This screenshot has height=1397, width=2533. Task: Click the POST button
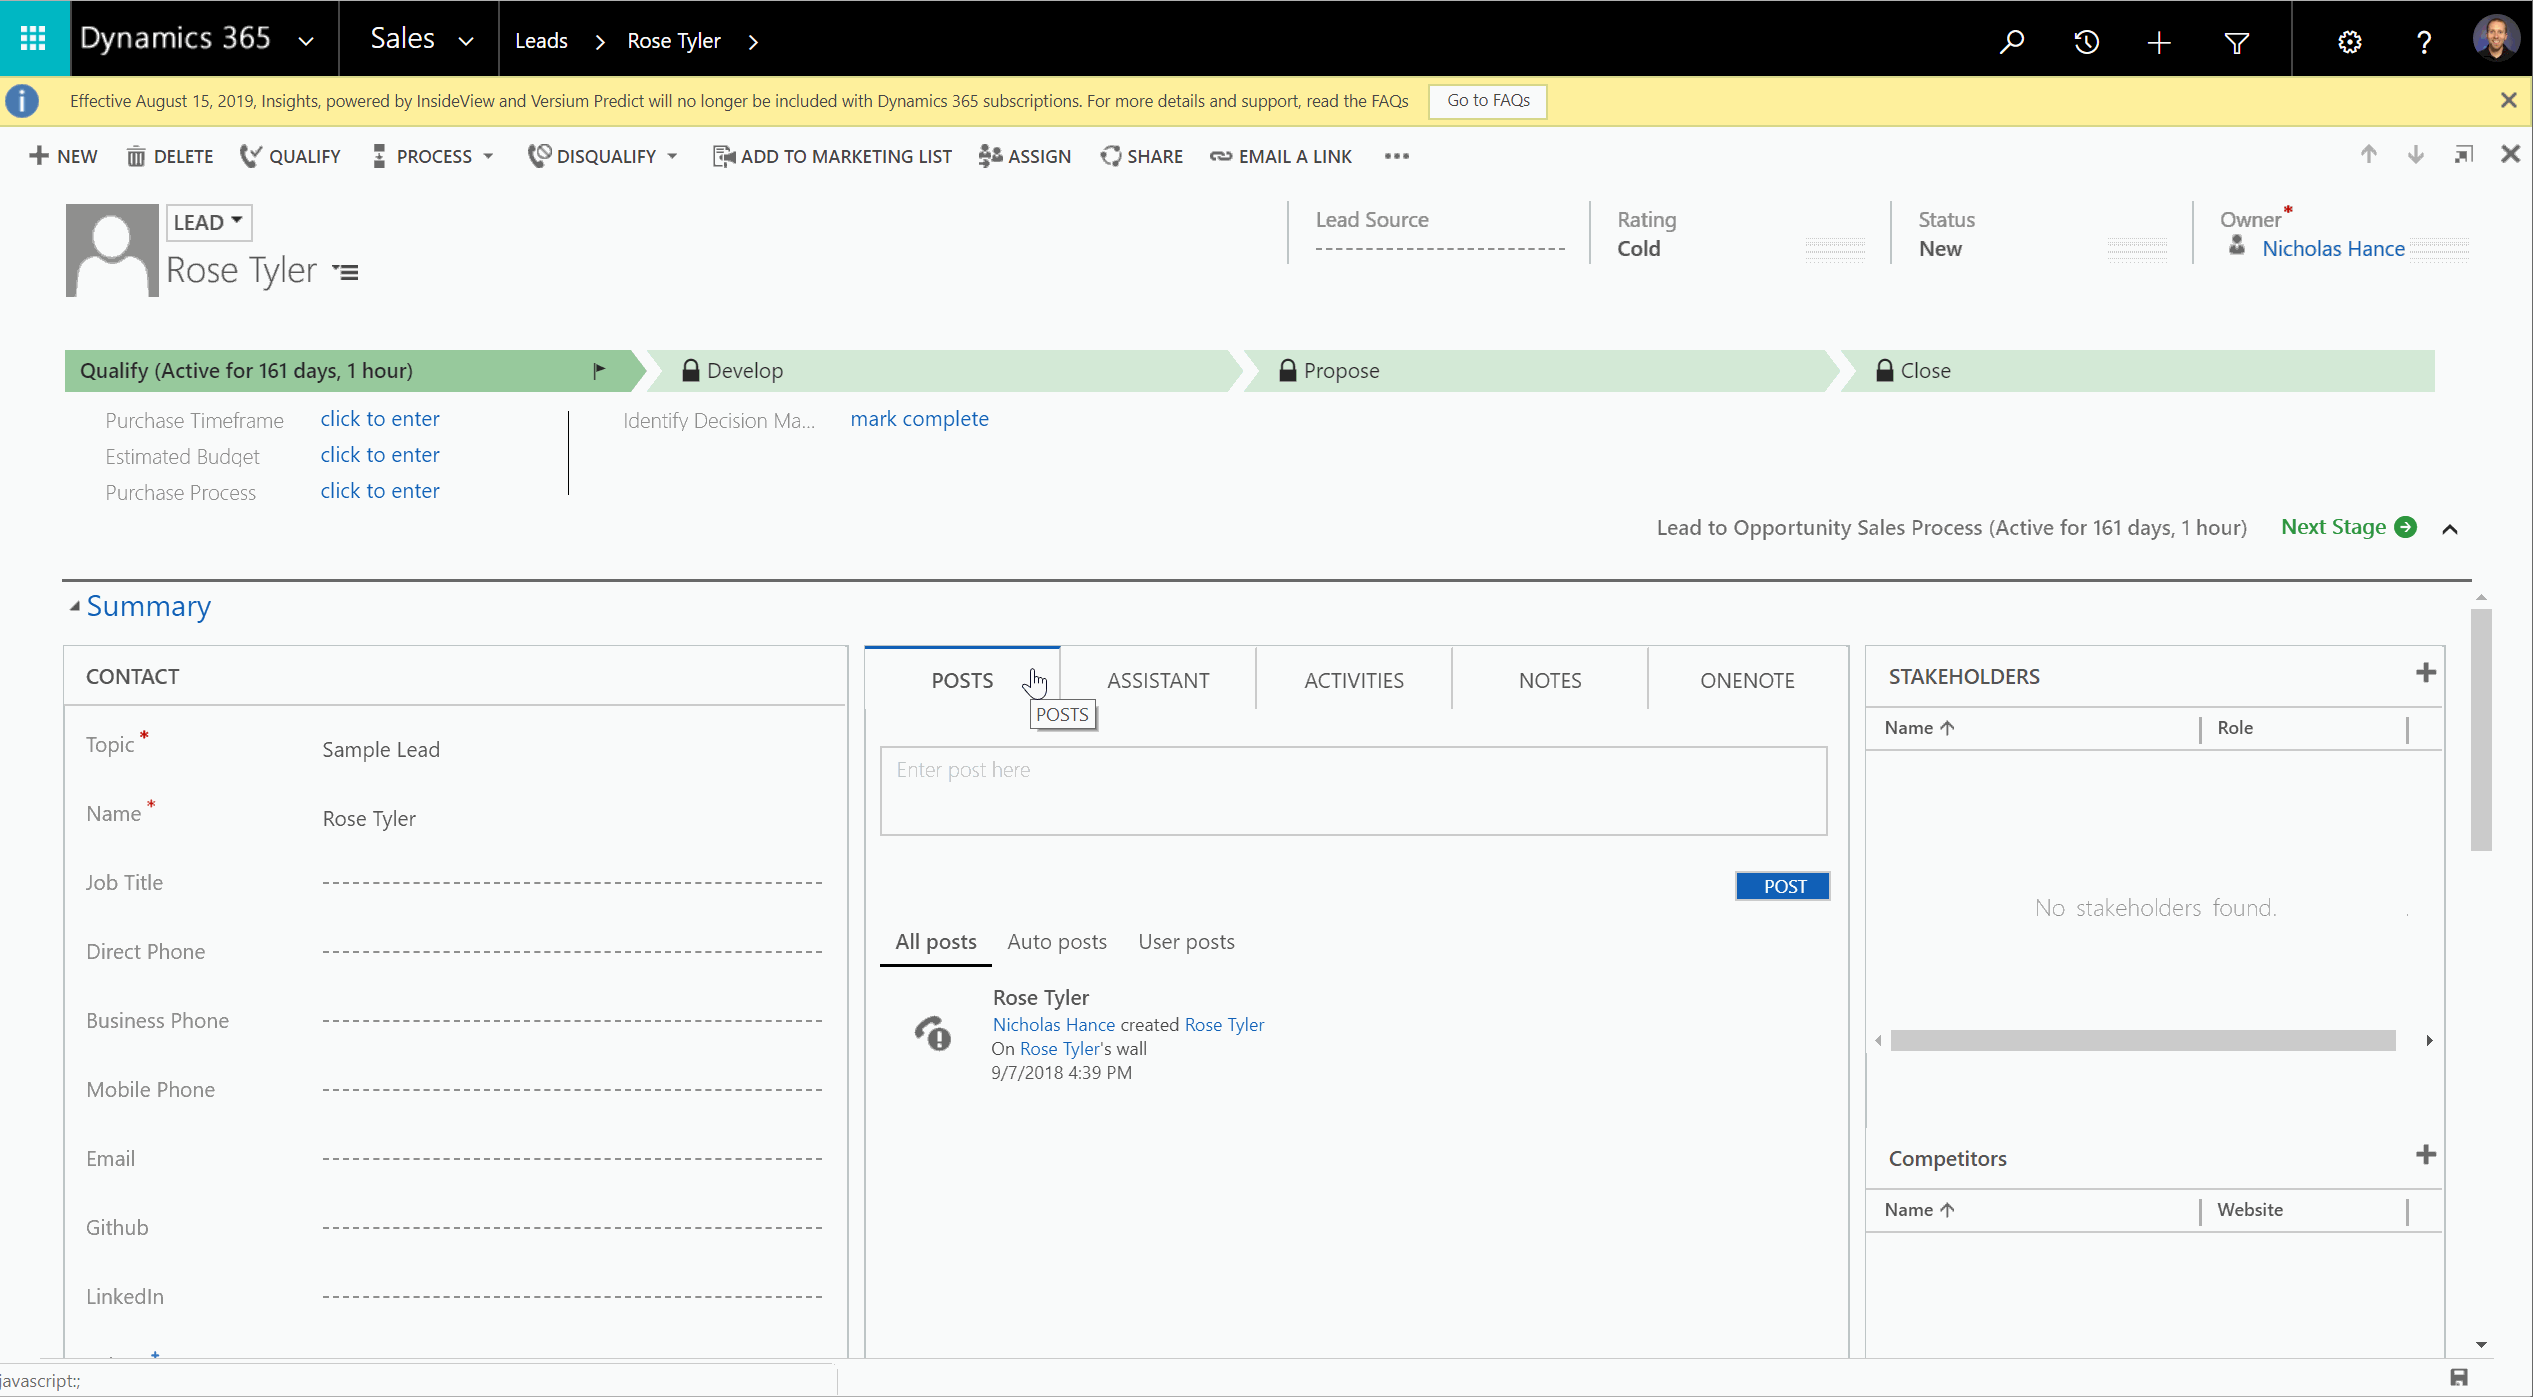coord(1783,886)
